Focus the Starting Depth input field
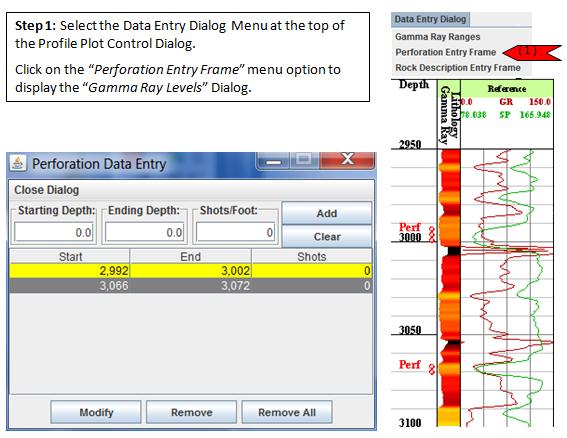This screenshot has width=567, height=438. pyautogui.click(x=54, y=232)
